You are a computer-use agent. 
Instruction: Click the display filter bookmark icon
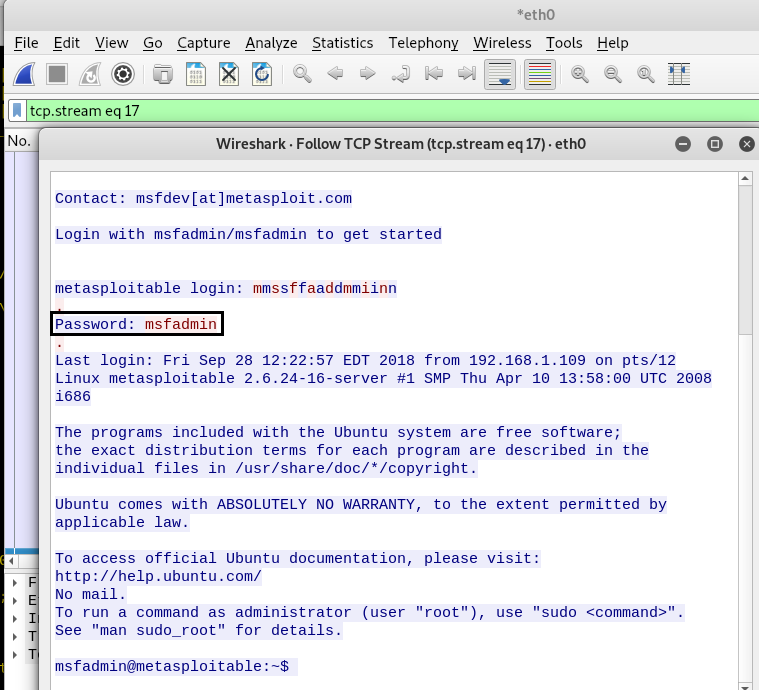pos(17,111)
